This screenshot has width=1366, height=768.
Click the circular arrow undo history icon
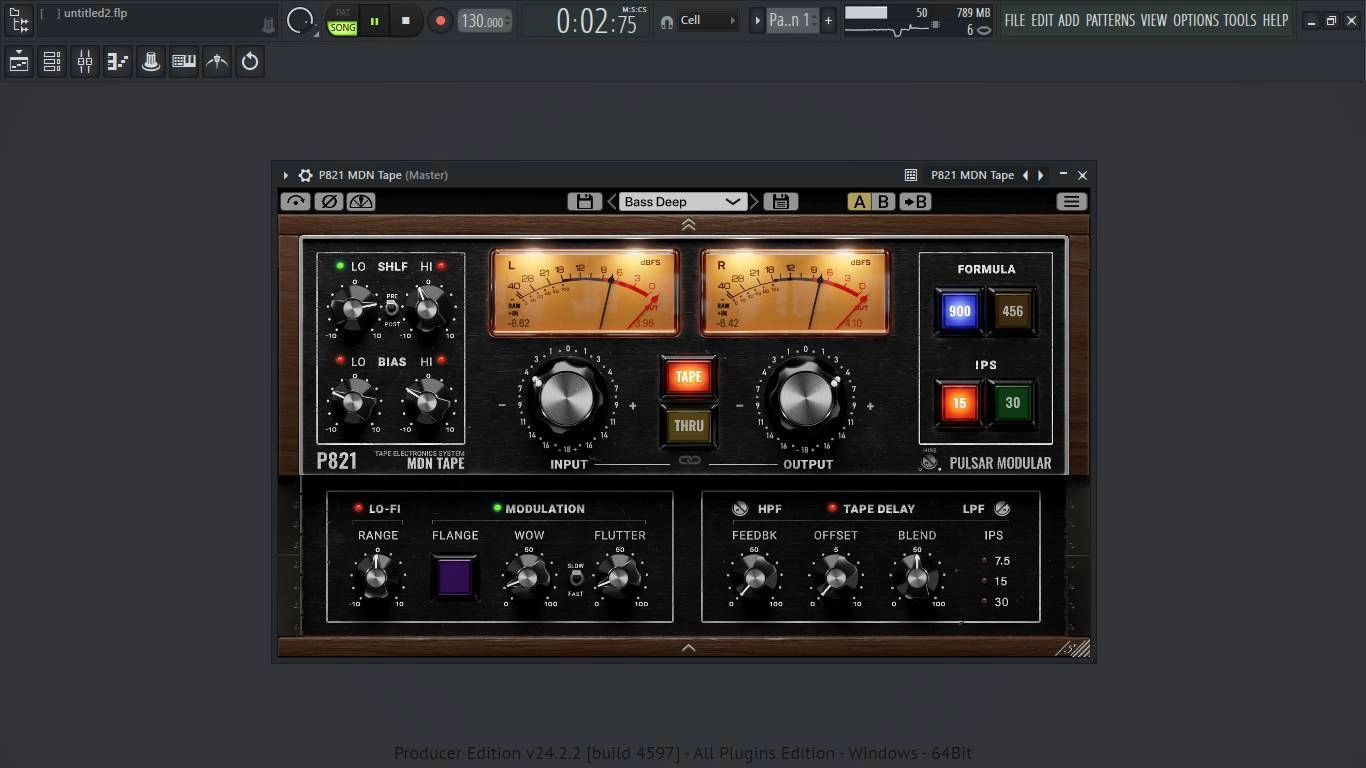pyautogui.click(x=250, y=62)
